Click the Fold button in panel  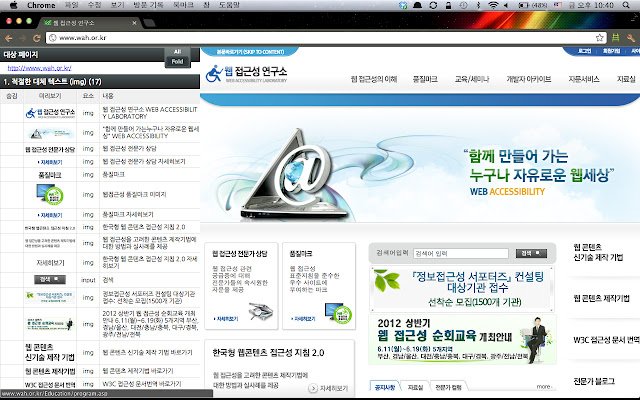click(177, 62)
